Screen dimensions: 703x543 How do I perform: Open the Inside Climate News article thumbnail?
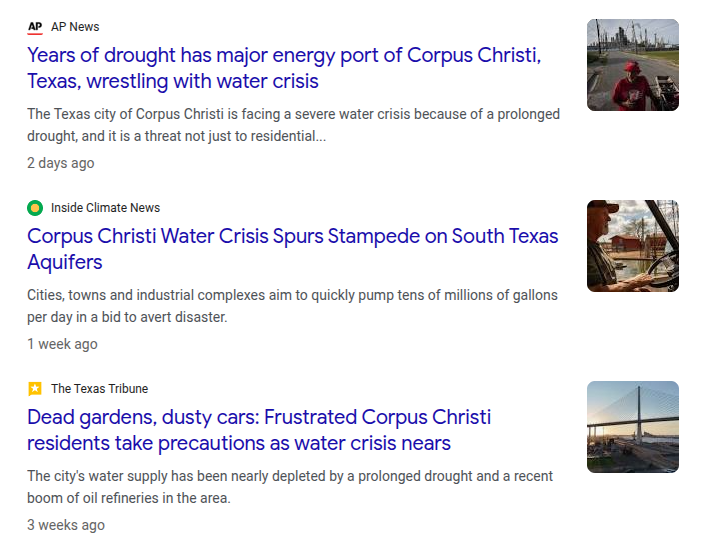tap(632, 246)
